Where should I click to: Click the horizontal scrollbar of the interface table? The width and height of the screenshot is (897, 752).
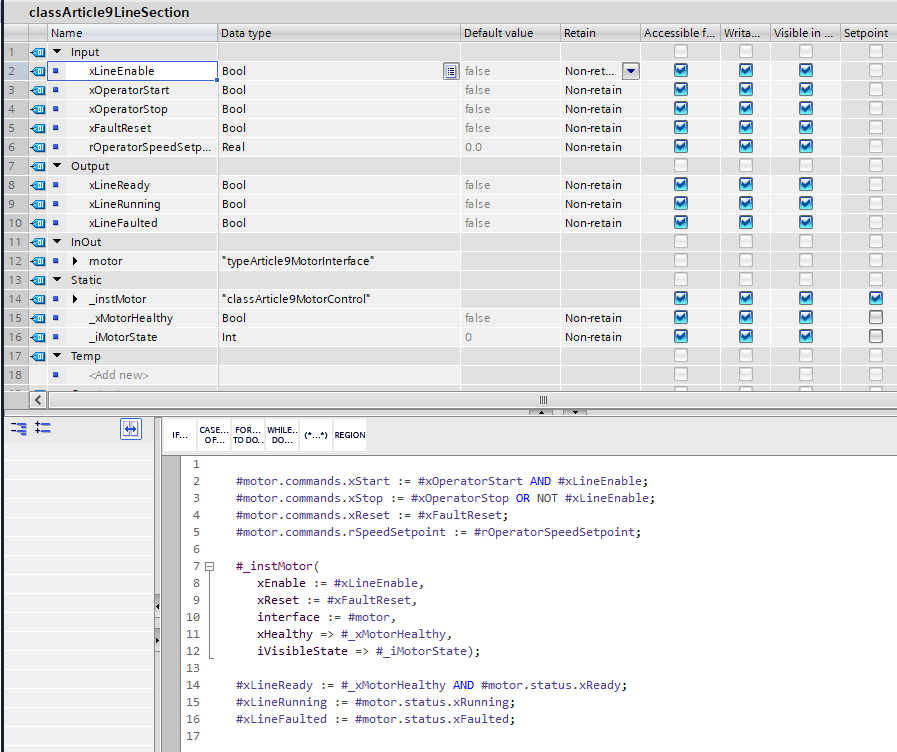point(473,400)
